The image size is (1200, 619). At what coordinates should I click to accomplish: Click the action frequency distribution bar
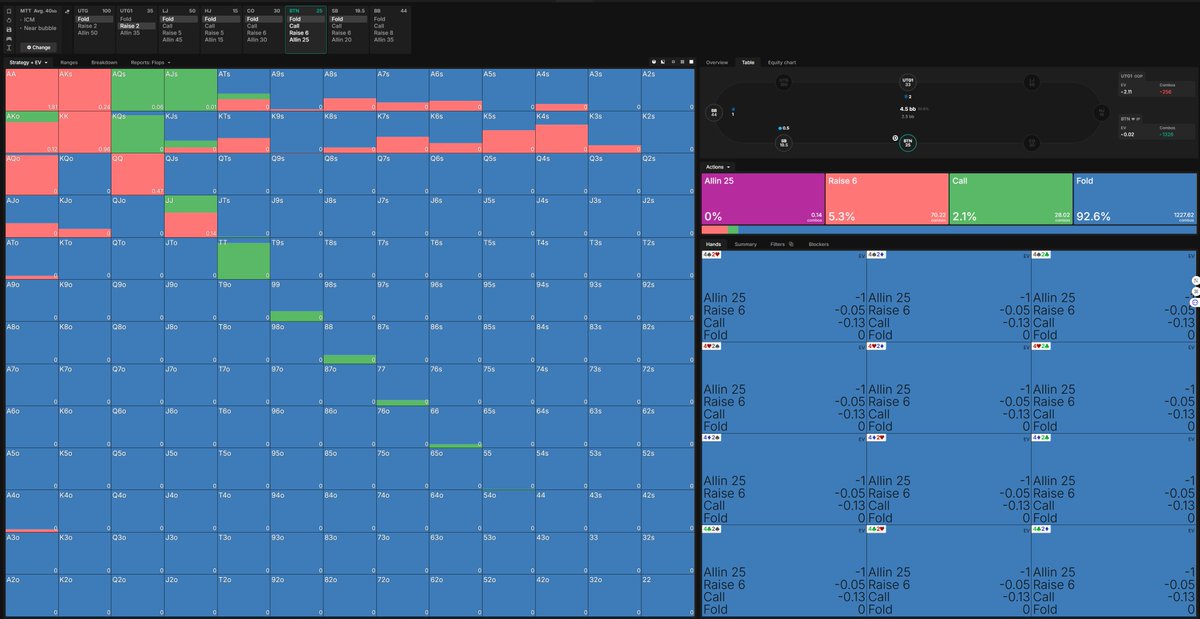pos(949,230)
